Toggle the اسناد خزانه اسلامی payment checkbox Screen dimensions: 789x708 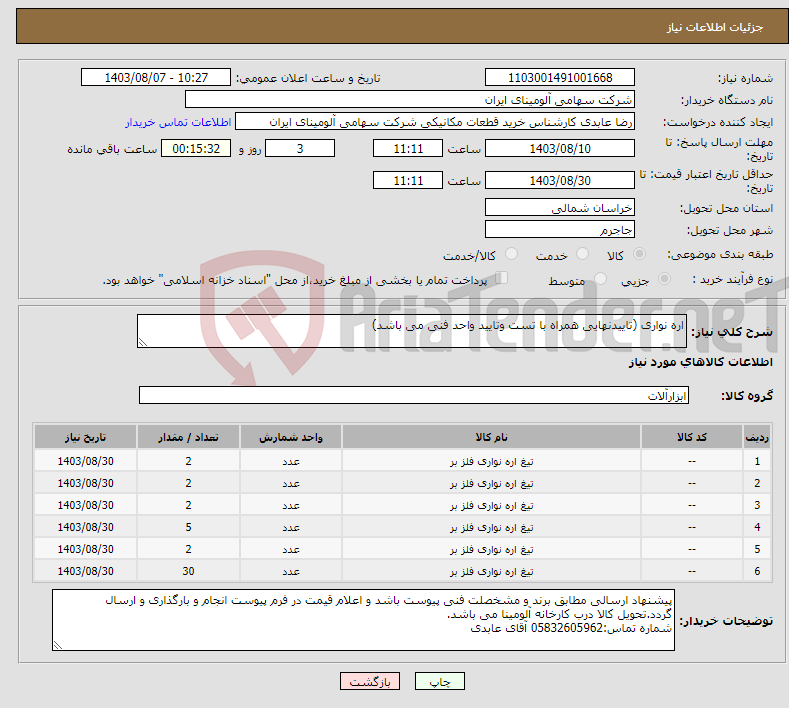coord(502,278)
